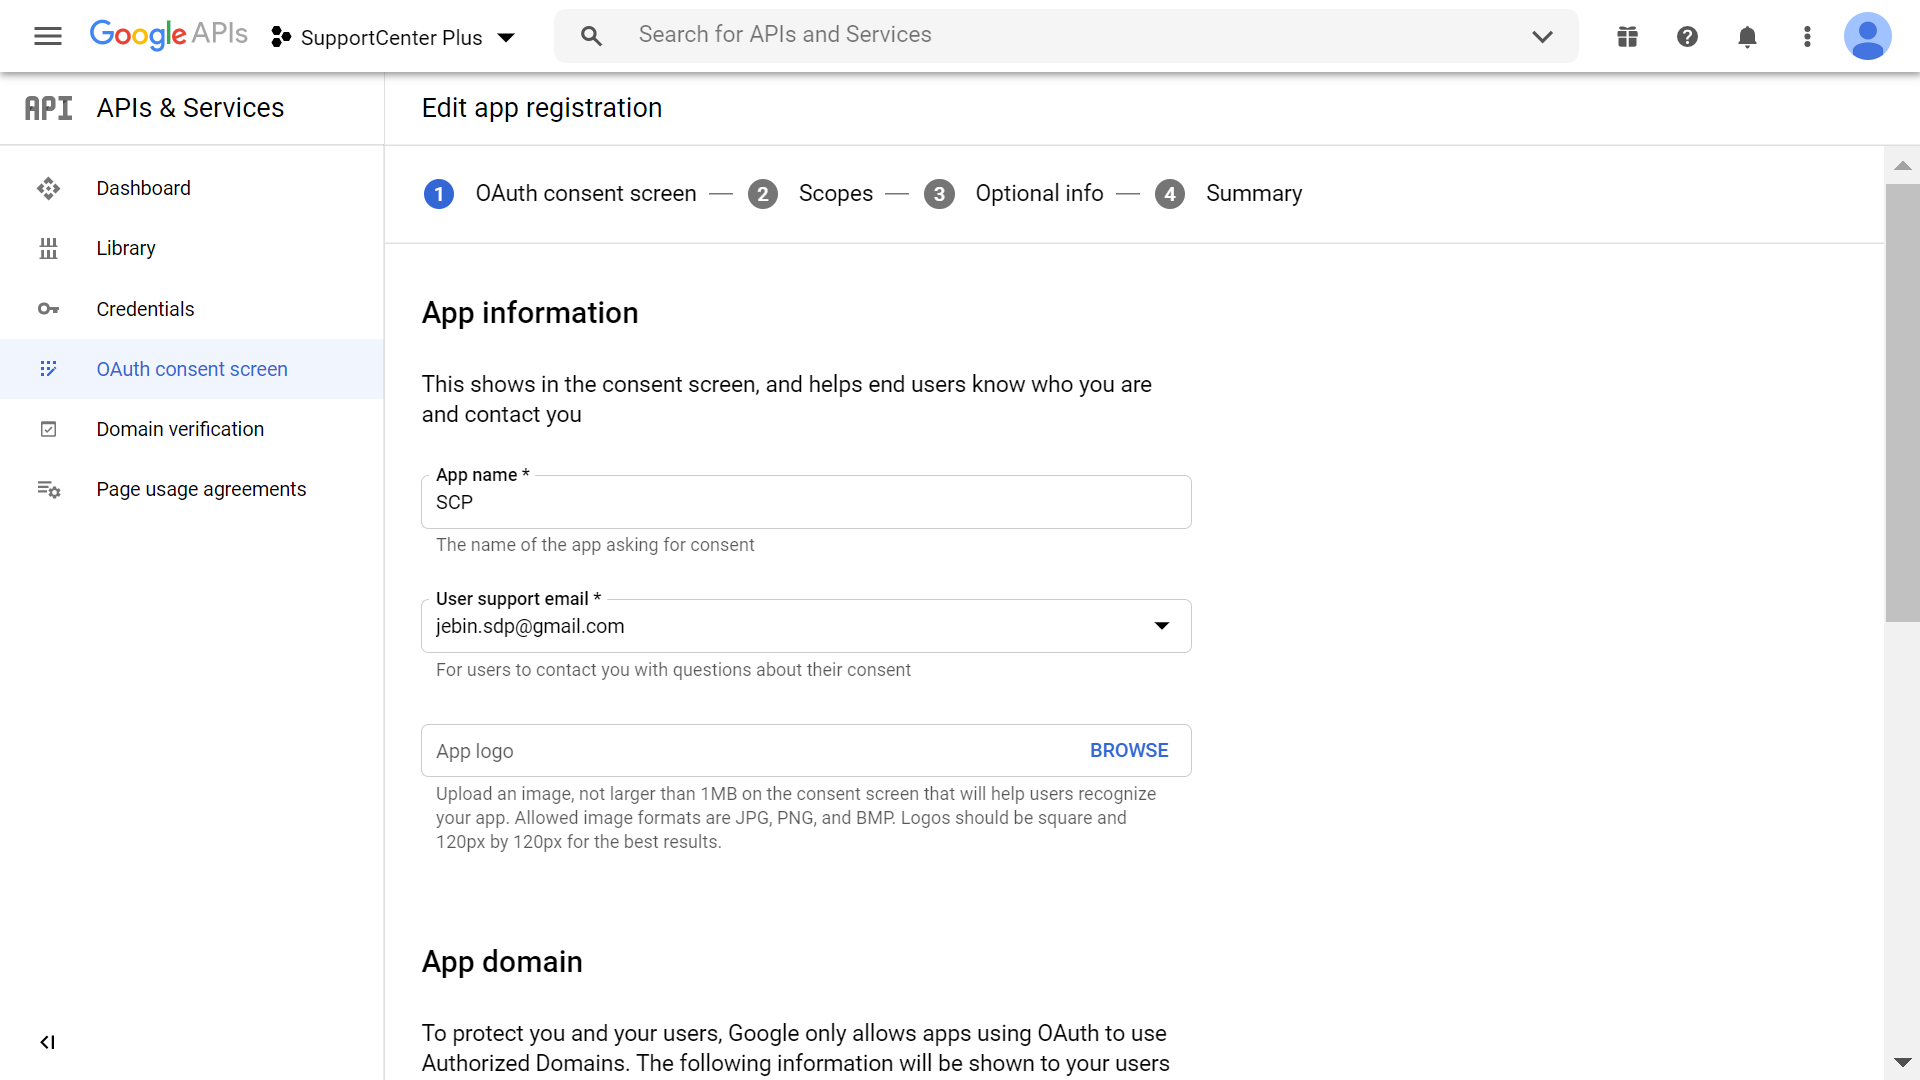
Task: Jump to the Scopes step
Action: 834,193
